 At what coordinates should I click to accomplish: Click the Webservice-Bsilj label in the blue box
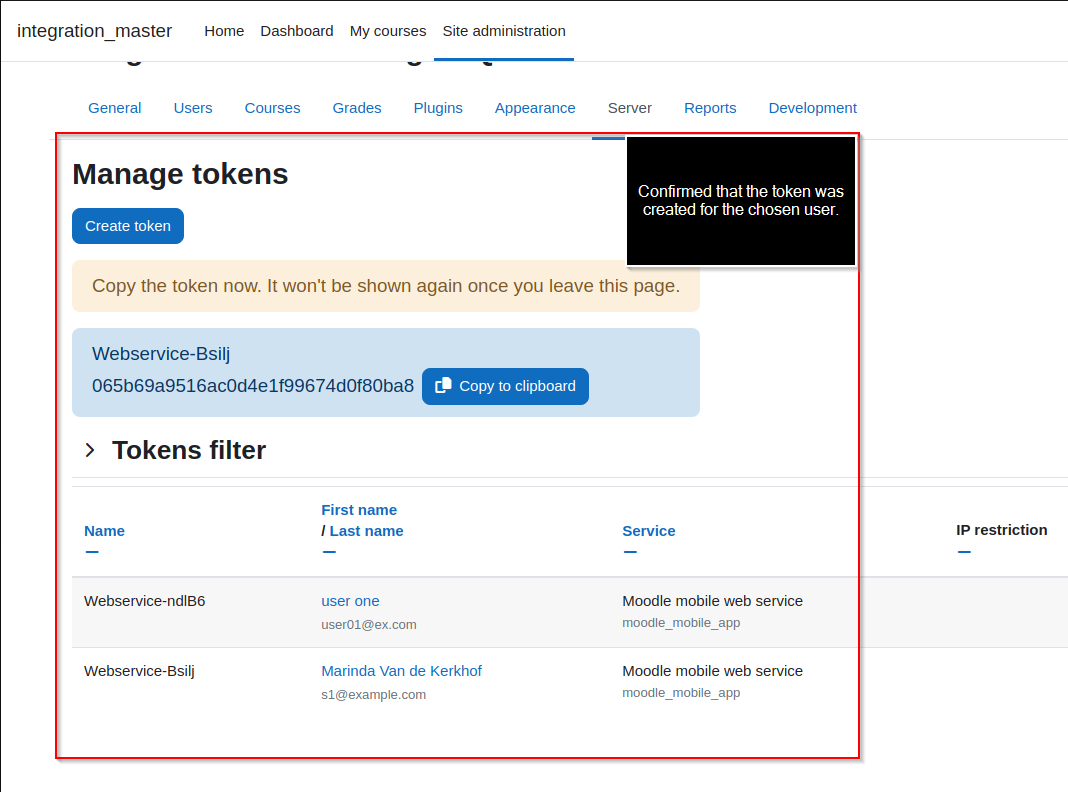pyautogui.click(x=161, y=354)
